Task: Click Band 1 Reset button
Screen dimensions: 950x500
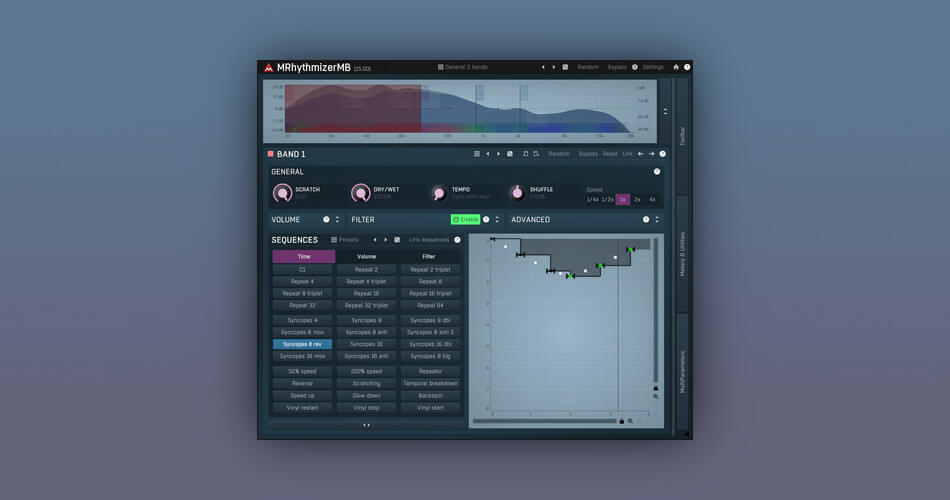Action: [x=610, y=154]
